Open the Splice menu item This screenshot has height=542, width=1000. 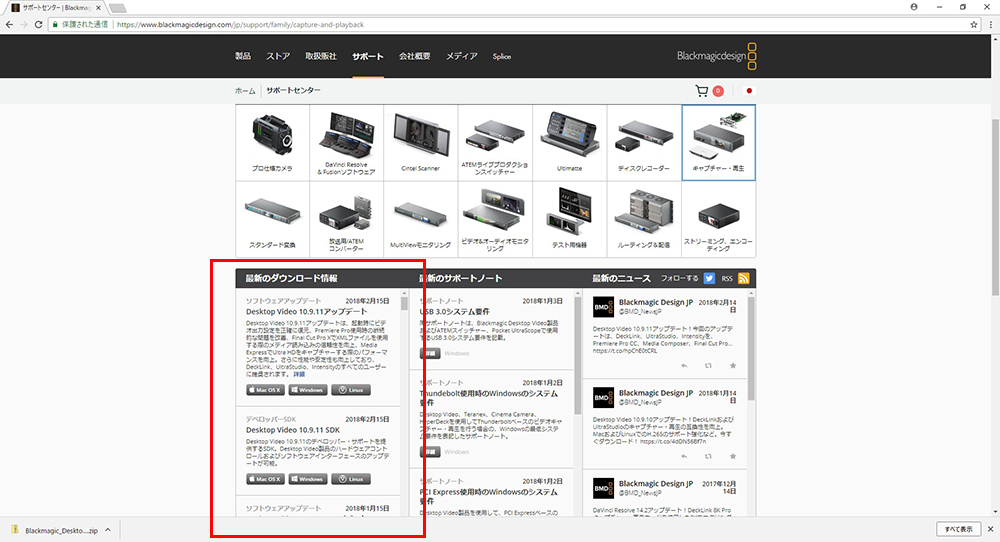pyautogui.click(x=501, y=56)
